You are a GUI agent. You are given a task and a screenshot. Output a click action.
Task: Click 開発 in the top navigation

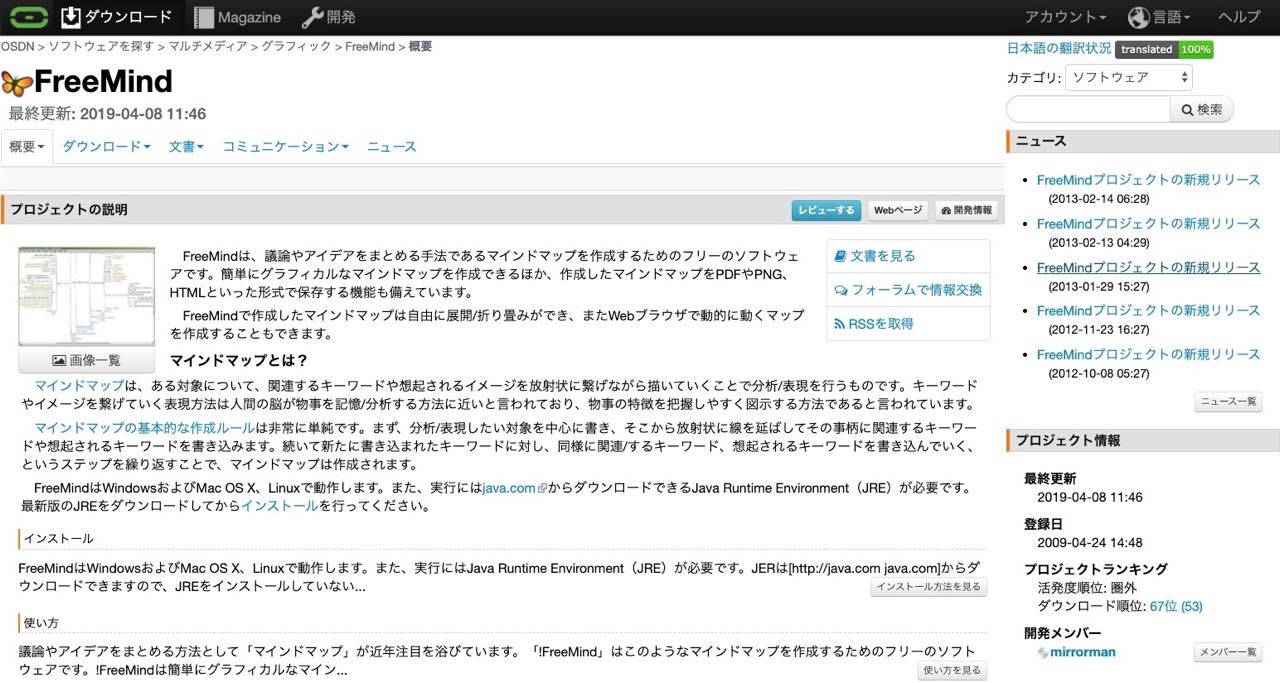(341, 17)
